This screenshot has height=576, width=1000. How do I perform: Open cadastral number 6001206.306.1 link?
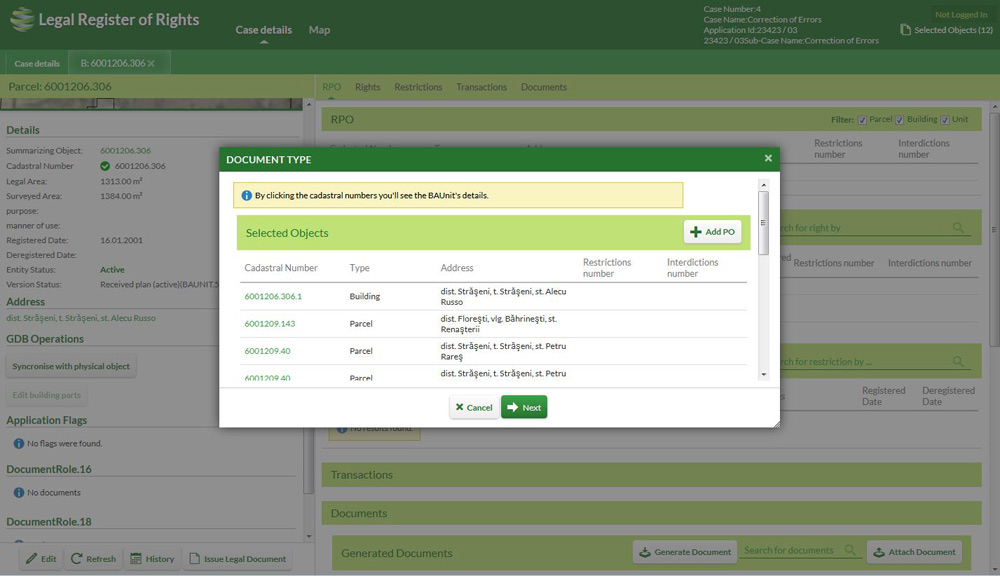pos(273,296)
